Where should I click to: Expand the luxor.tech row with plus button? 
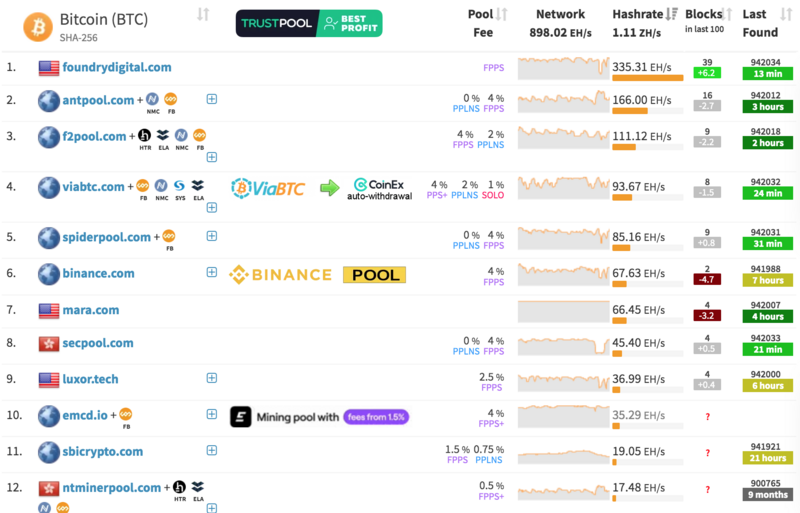(x=211, y=378)
